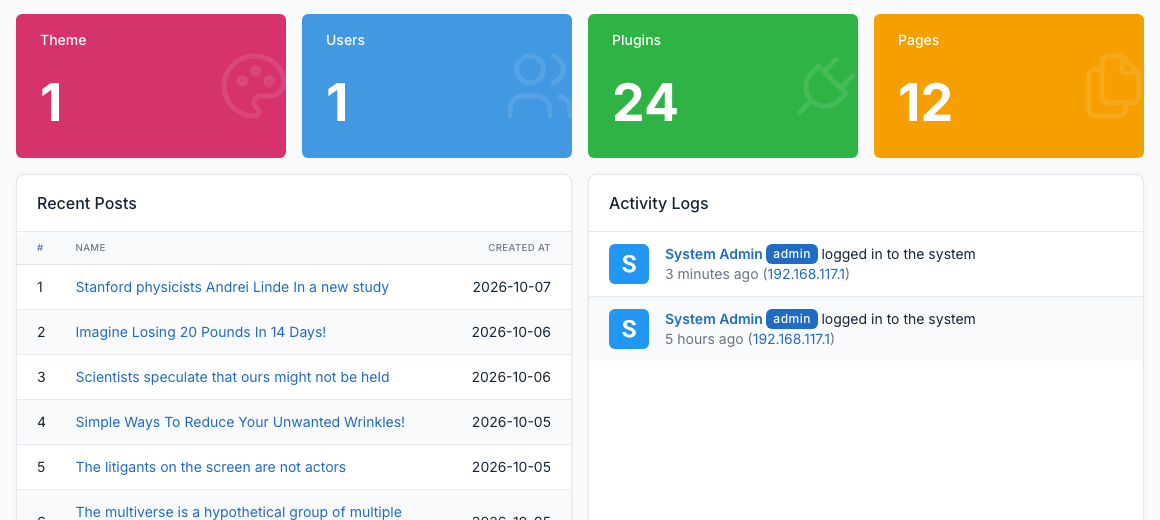Click the Activity Logs heading
The height and width of the screenshot is (520, 1160).
pos(658,203)
